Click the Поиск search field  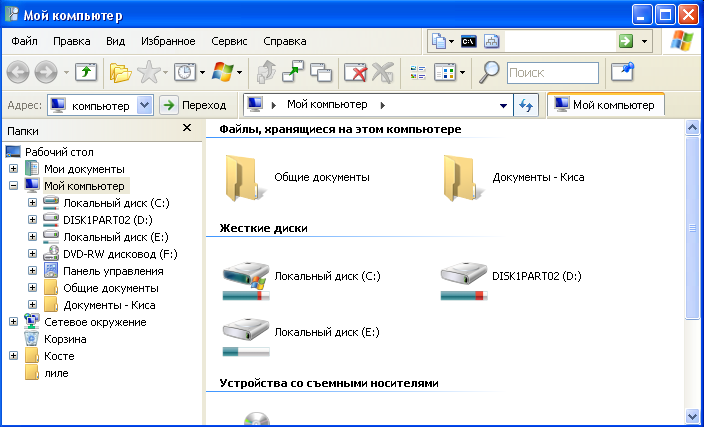553,72
